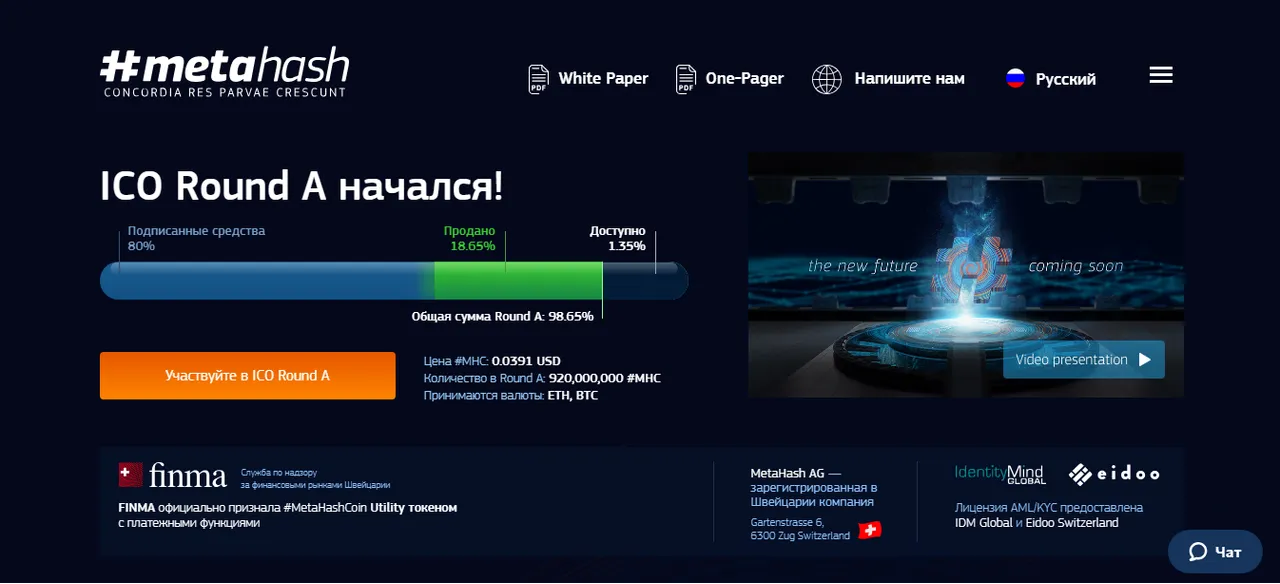The height and width of the screenshot is (584, 1280).
Task: Click Служба по надзору caption
Action: (x=315, y=478)
